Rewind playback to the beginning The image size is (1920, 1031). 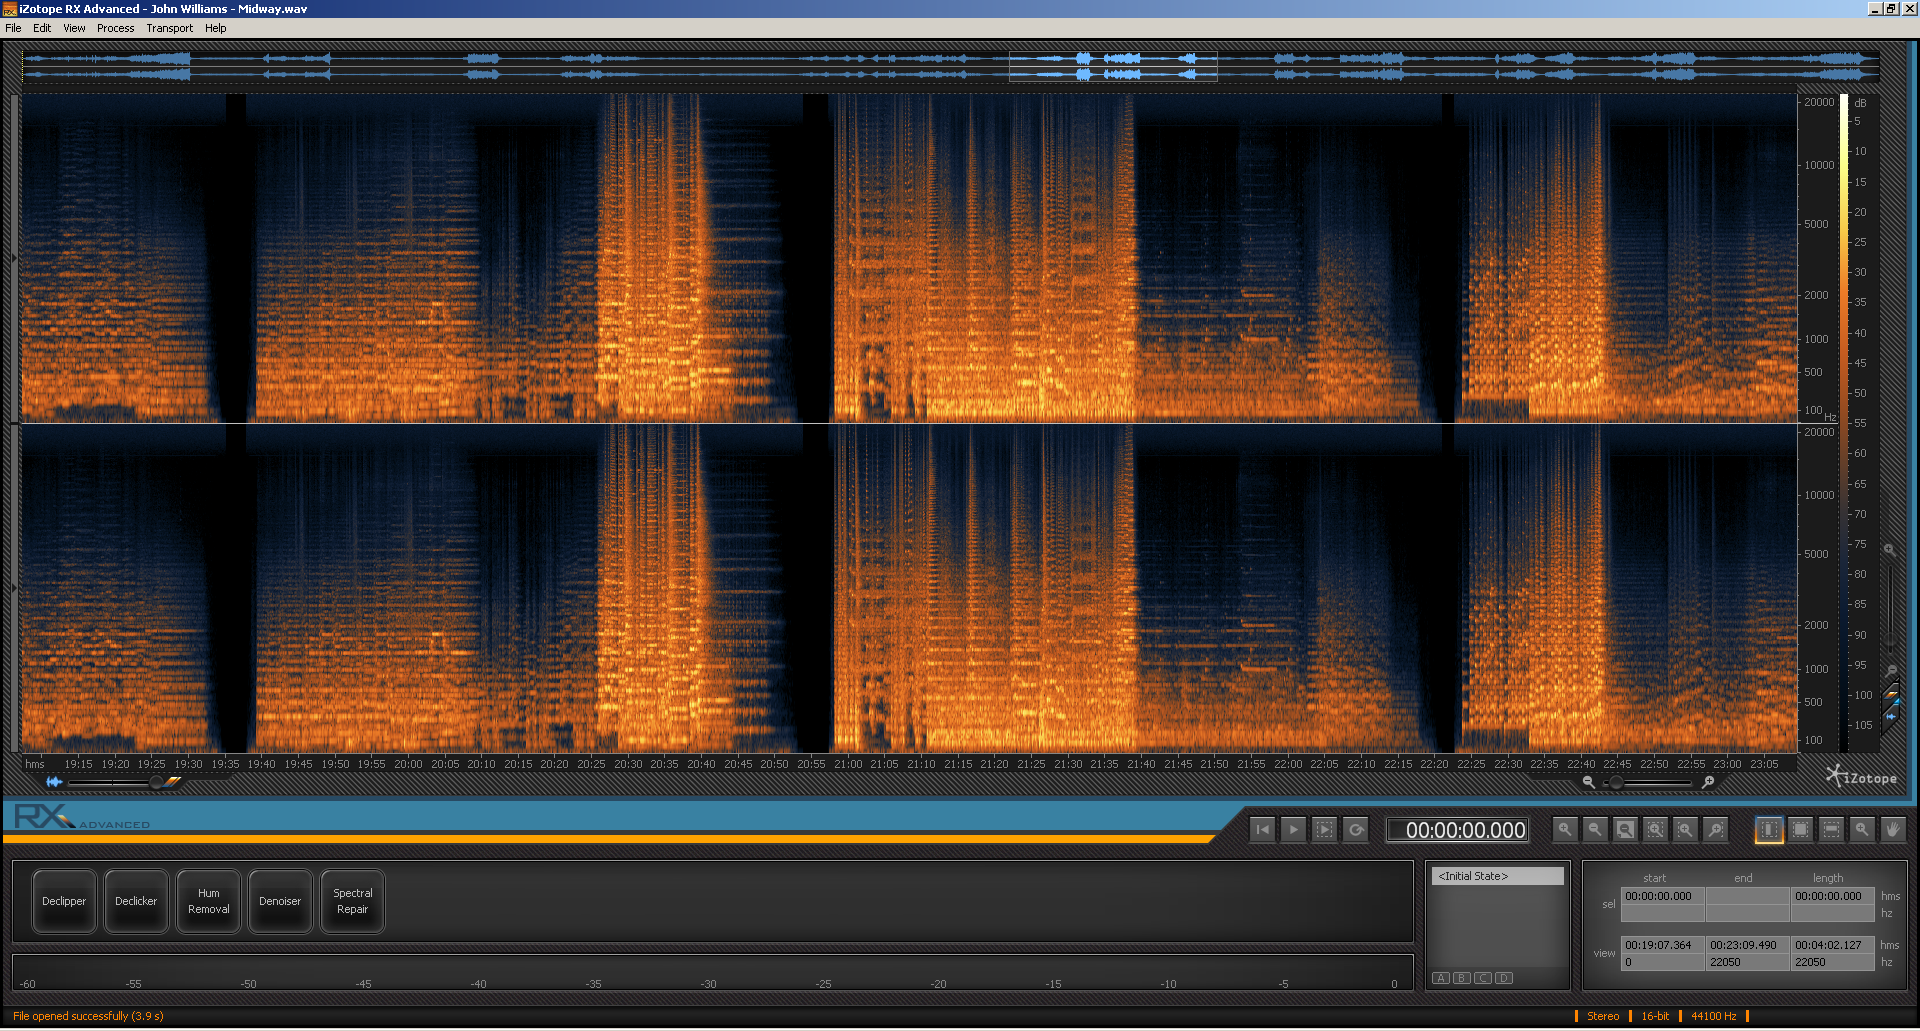point(1263,829)
